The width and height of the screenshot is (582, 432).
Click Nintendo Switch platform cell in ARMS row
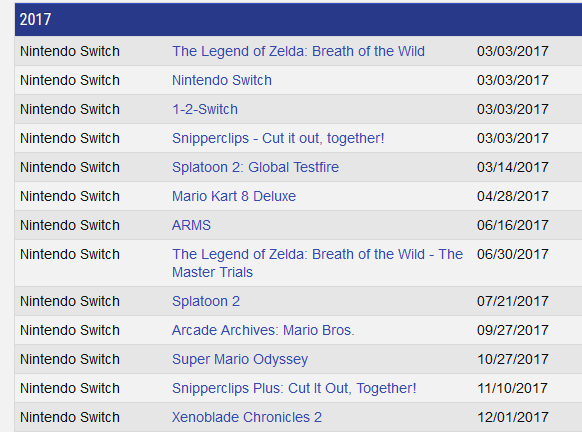coord(70,225)
